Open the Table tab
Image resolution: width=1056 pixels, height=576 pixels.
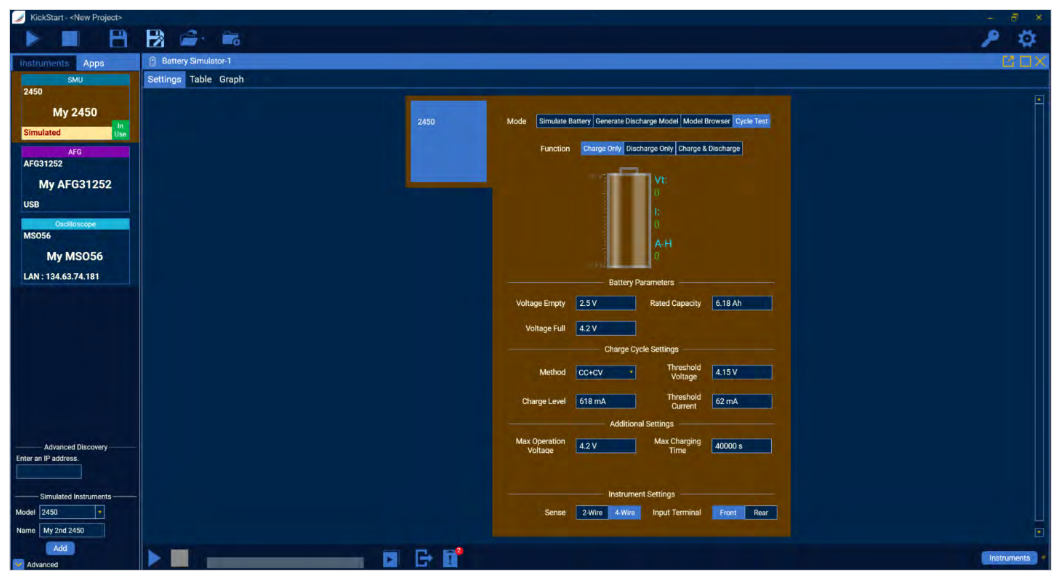pyautogui.click(x=200, y=79)
